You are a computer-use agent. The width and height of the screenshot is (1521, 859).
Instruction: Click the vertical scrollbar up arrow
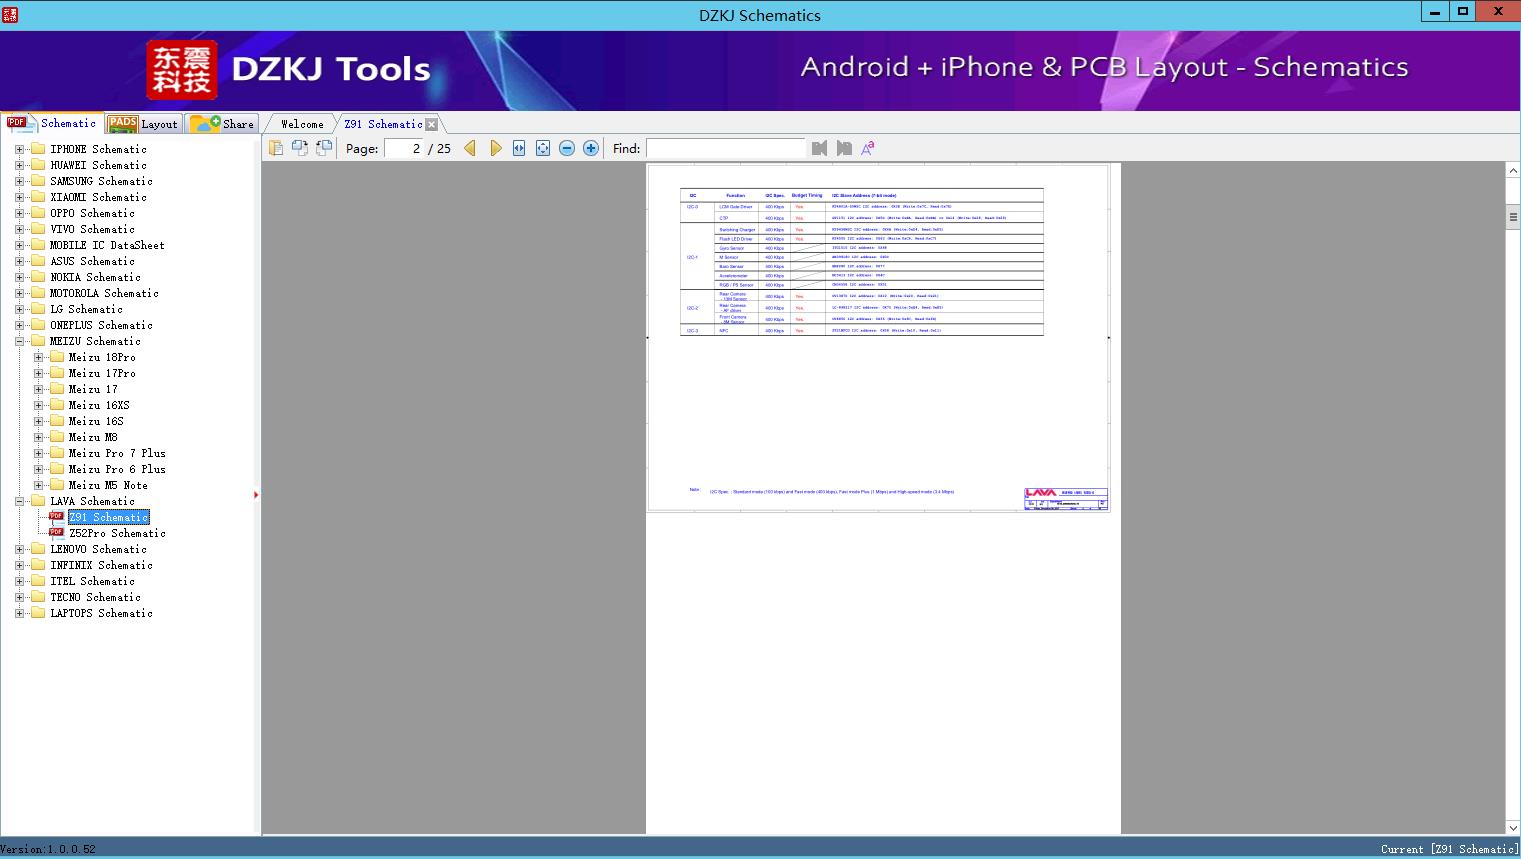pos(1512,171)
